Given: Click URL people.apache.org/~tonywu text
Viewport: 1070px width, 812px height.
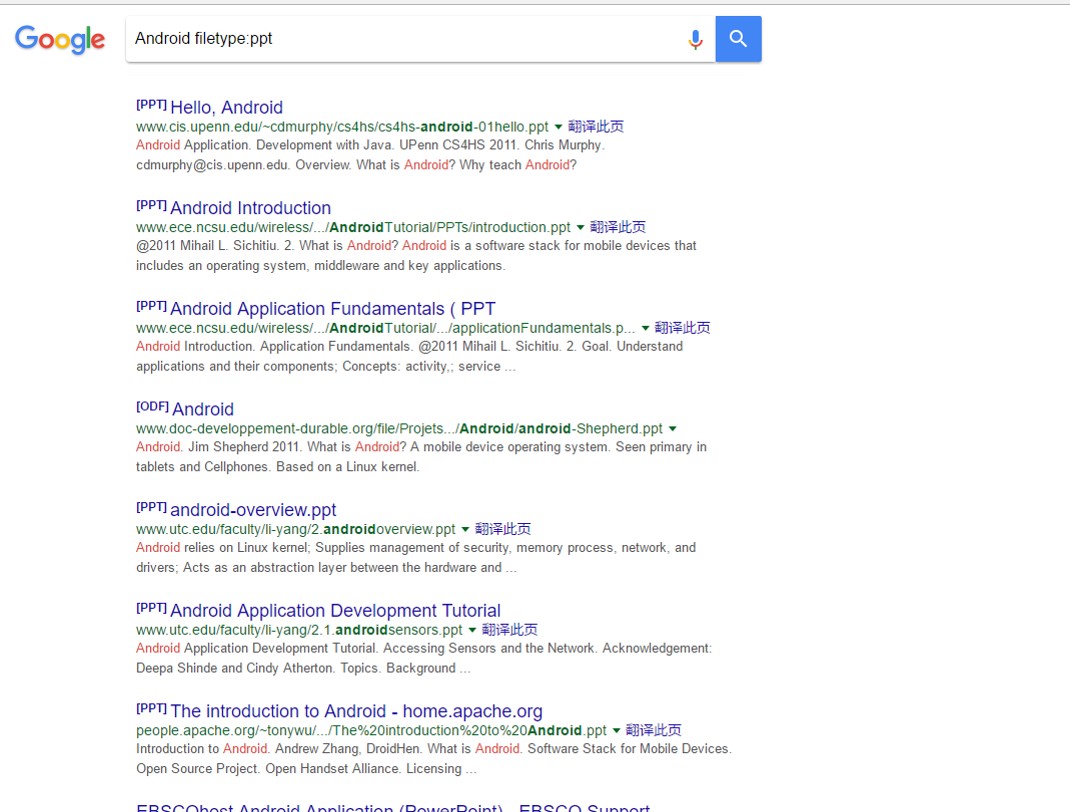Looking at the screenshot, I should point(371,731).
